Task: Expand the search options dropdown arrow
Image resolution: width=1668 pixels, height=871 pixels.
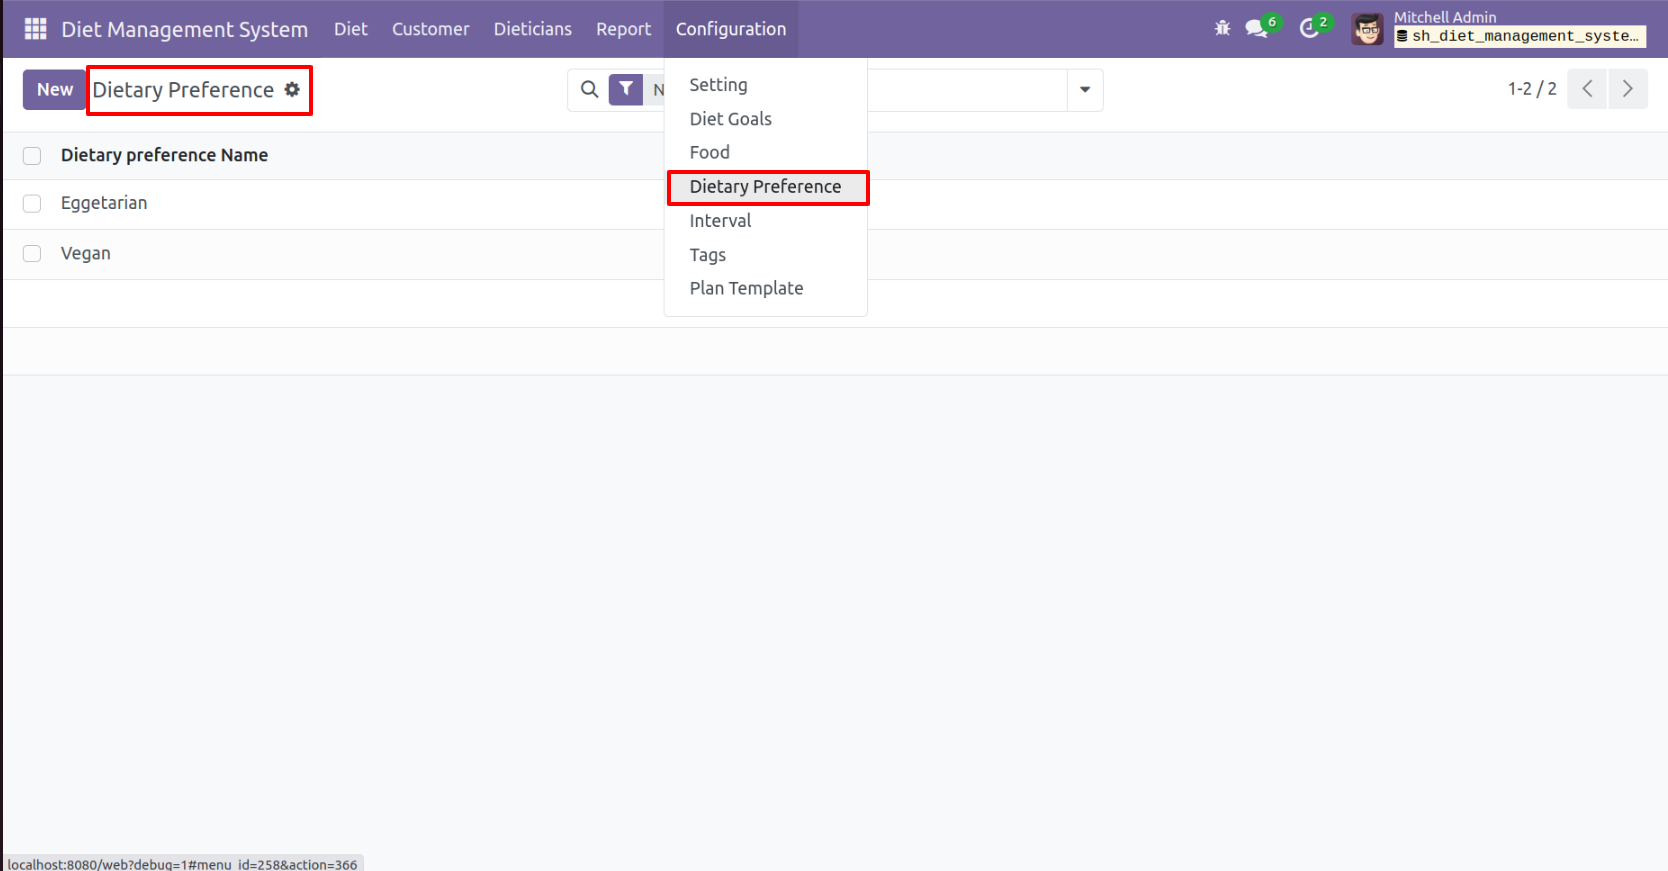Action: (x=1085, y=90)
